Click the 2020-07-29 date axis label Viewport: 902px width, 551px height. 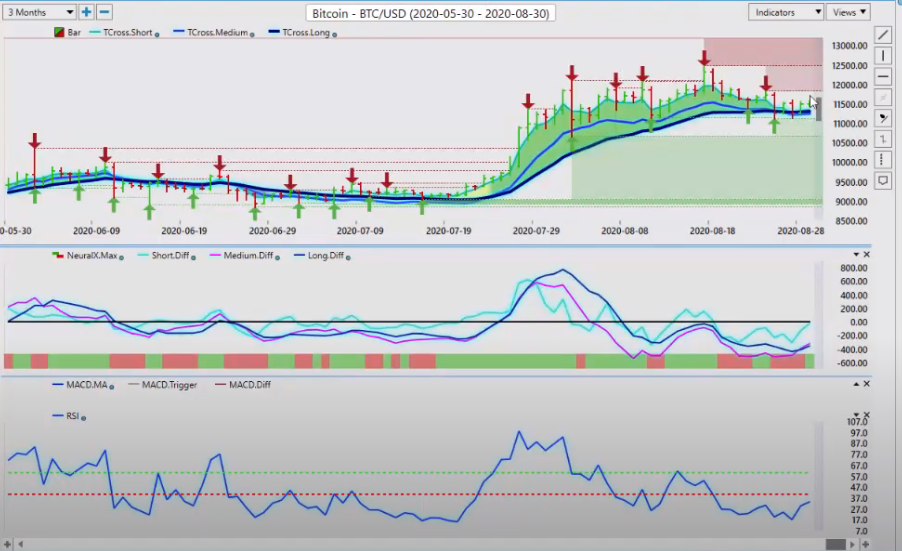(536, 231)
